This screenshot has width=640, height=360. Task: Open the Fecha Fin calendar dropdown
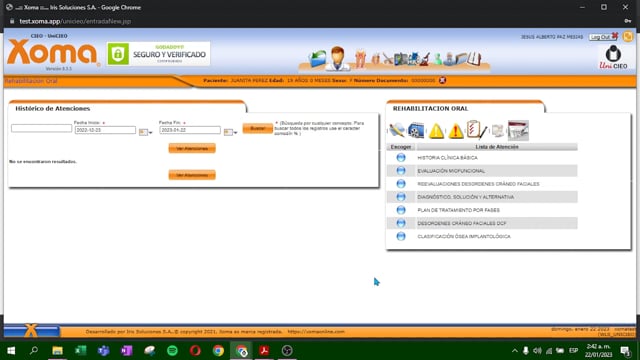coord(230,132)
